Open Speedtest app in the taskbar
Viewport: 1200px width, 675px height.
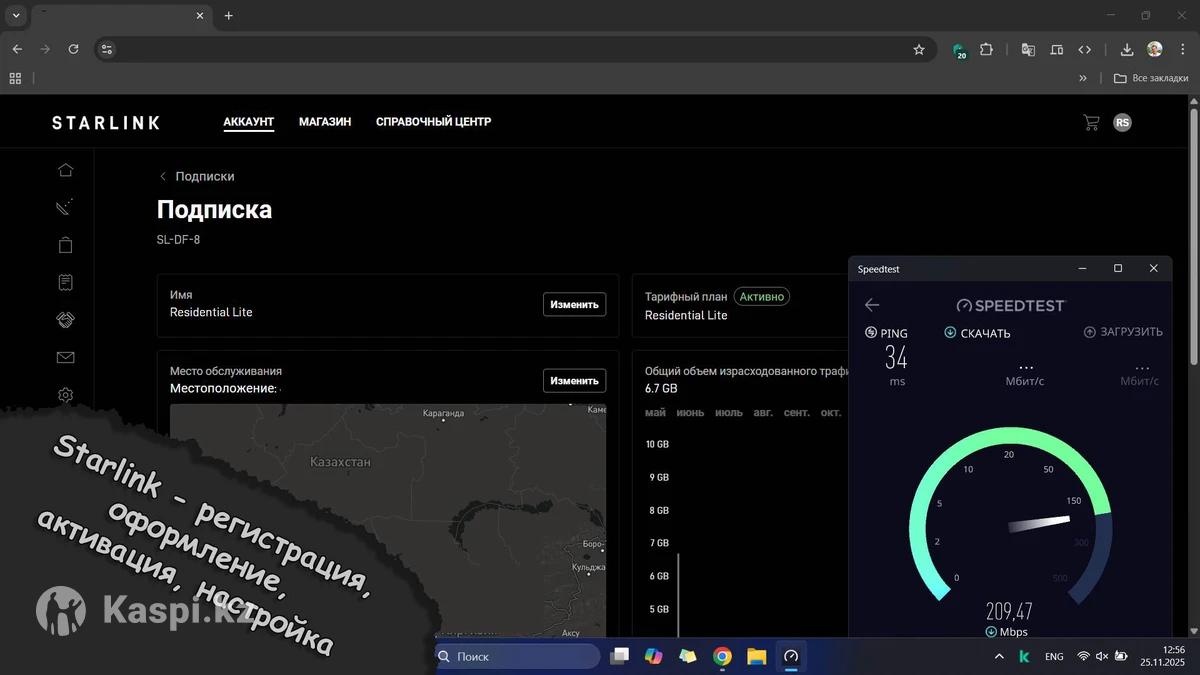[x=791, y=656]
